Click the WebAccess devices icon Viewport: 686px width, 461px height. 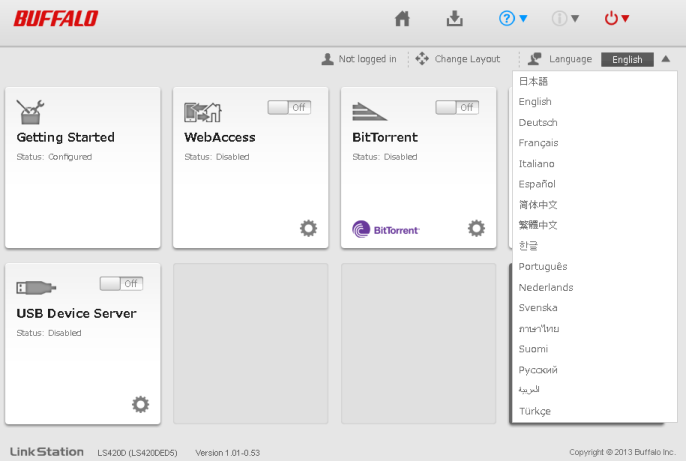pos(203,112)
